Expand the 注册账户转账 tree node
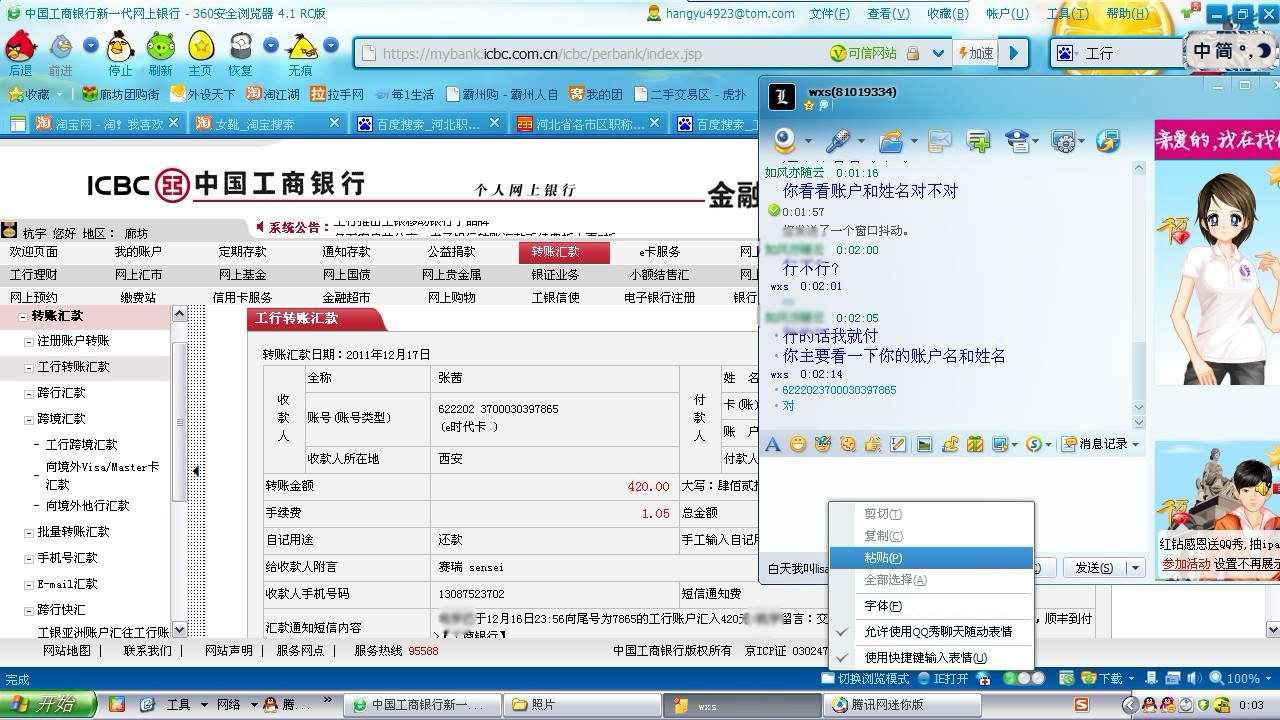The image size is (1280, 720). 29,341
